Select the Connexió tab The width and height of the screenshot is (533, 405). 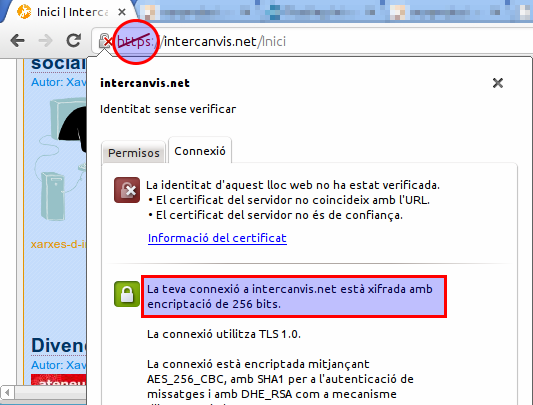point(200,151)
